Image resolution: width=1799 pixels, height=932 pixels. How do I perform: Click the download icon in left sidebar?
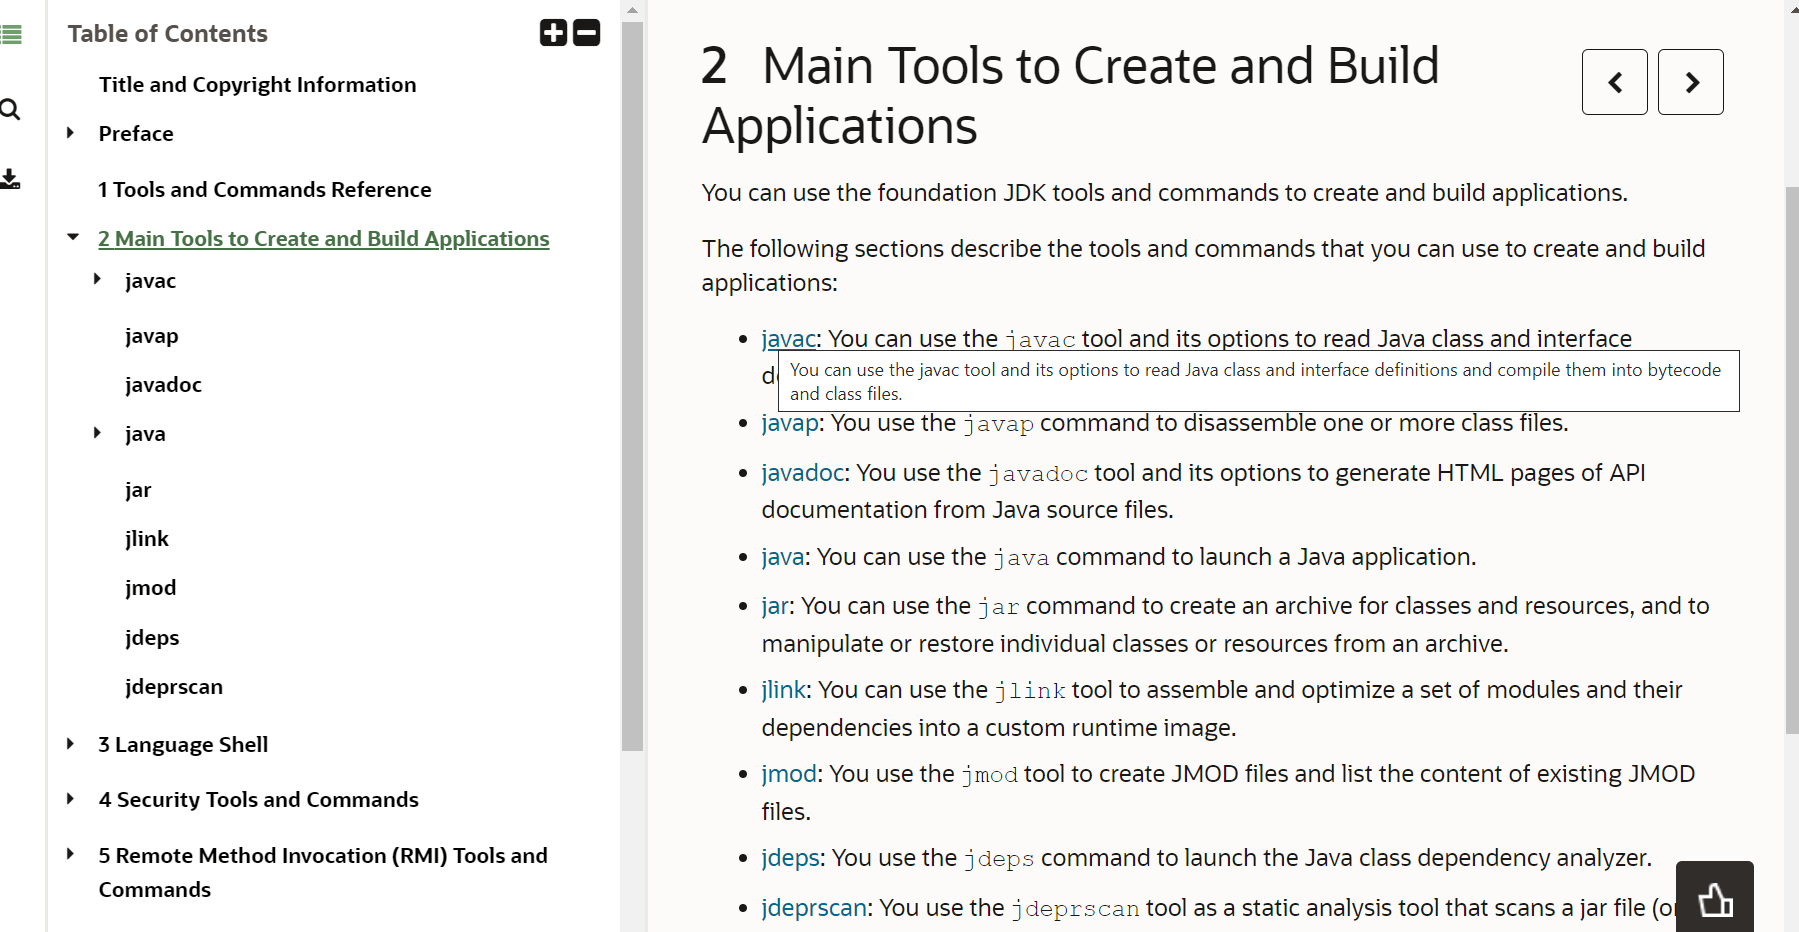coord(11,179)
